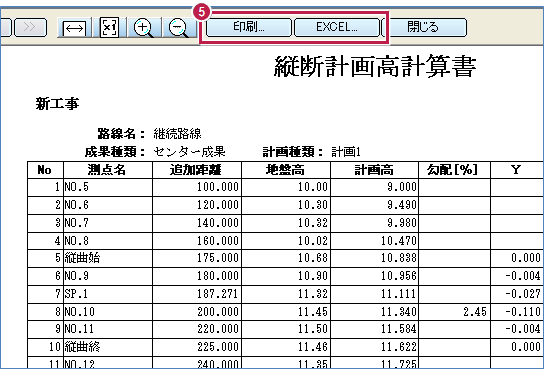Zoom in with the plus magnifier

click(x=144, y=27)
